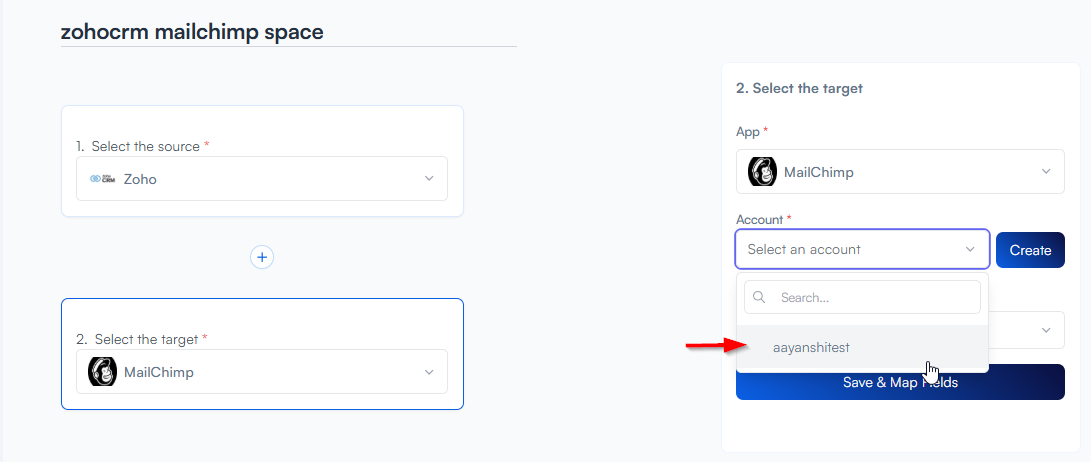Click the Zoho CRM logo in source field
1091x462 pixels.
pos(102,179)
